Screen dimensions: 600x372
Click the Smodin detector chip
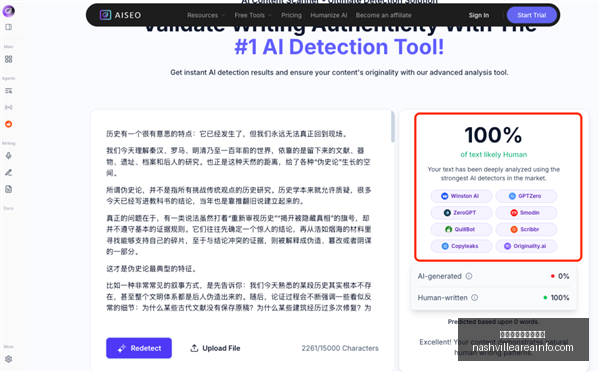click(x=526, y=213)
